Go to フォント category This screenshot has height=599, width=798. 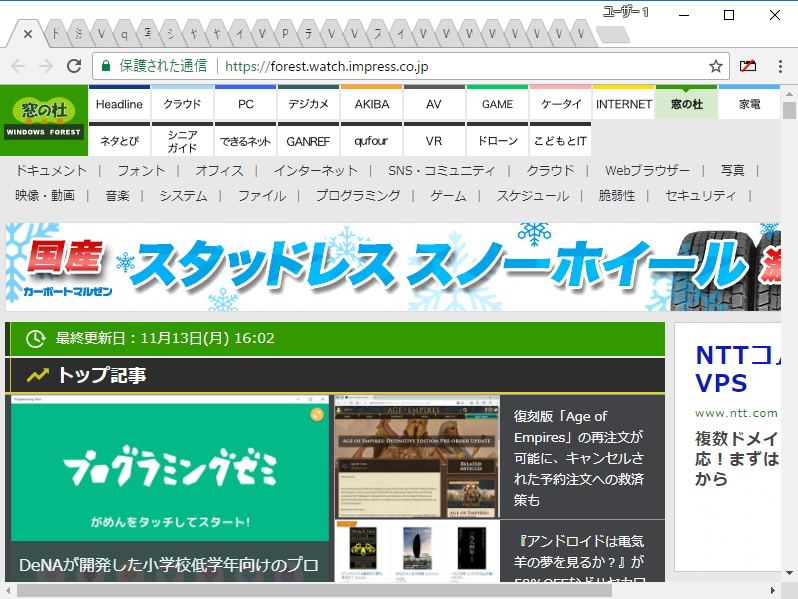coord(141,170)
